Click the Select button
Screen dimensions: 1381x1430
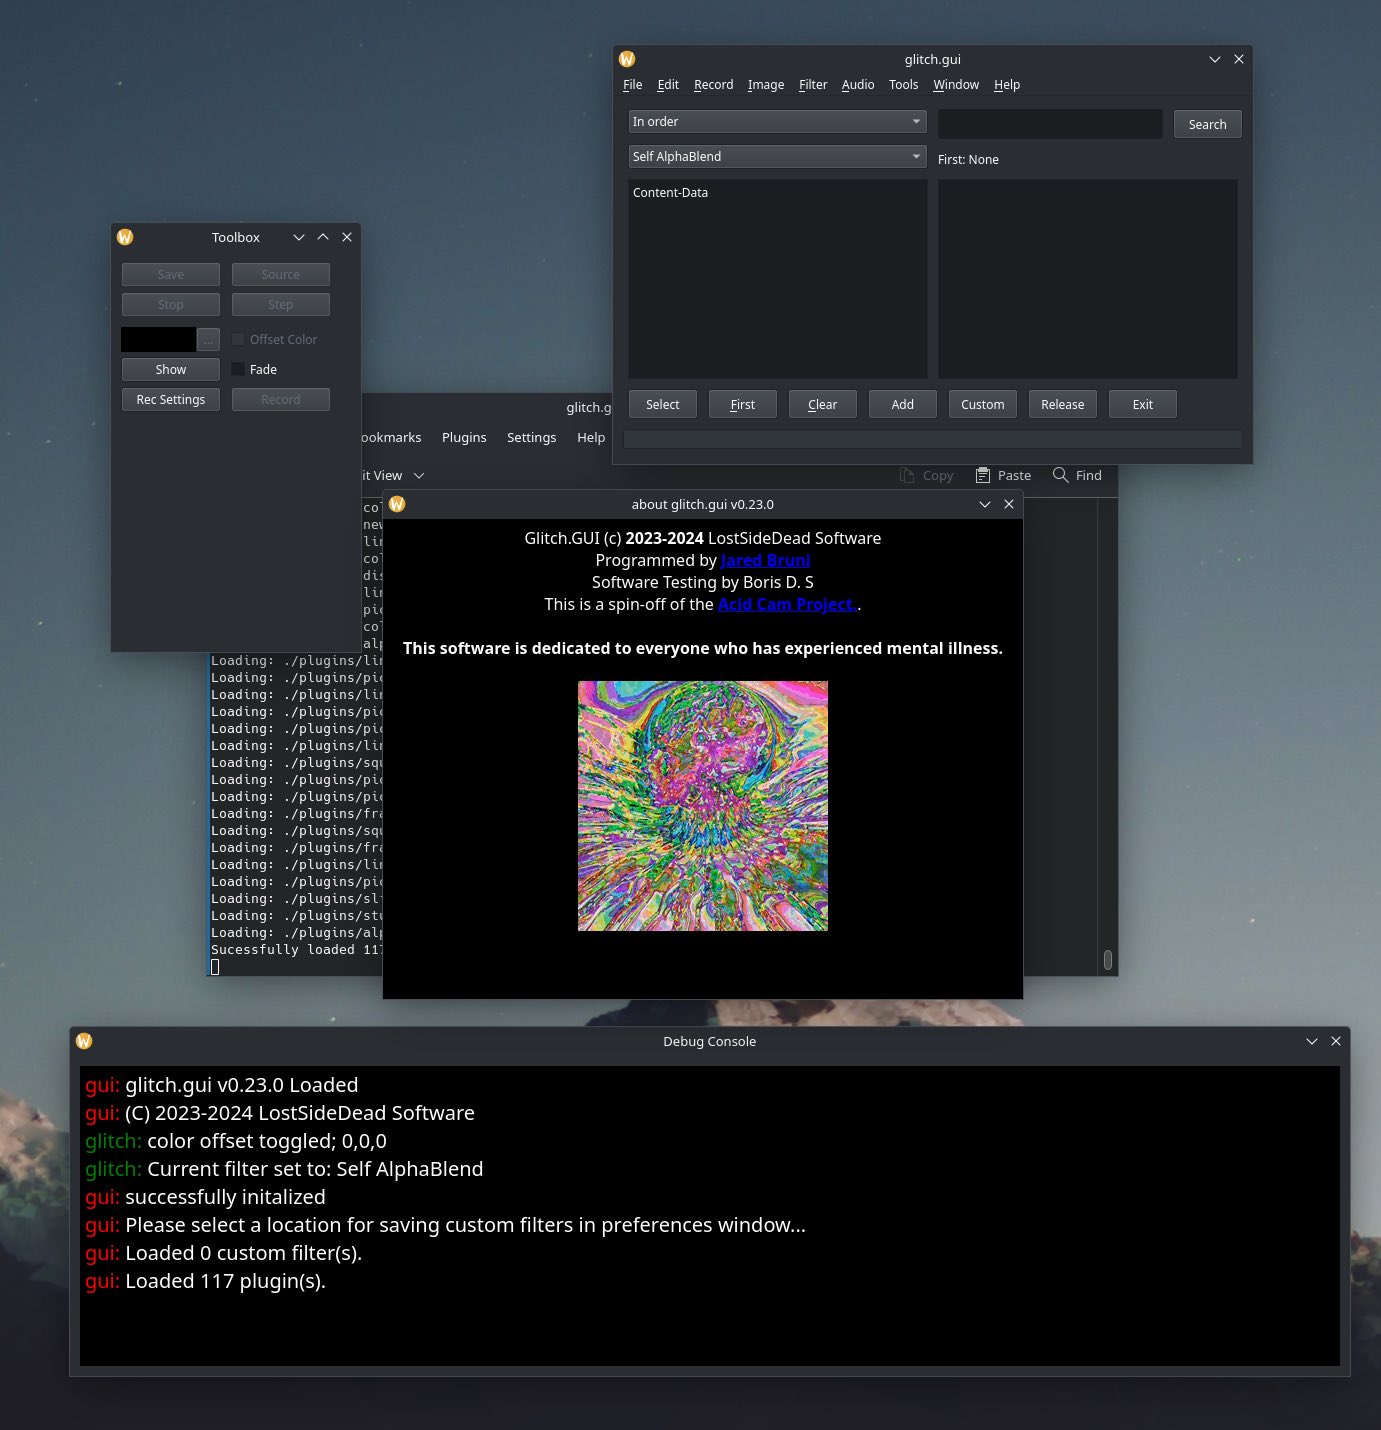pyautogui.click(x=662, y=404)
